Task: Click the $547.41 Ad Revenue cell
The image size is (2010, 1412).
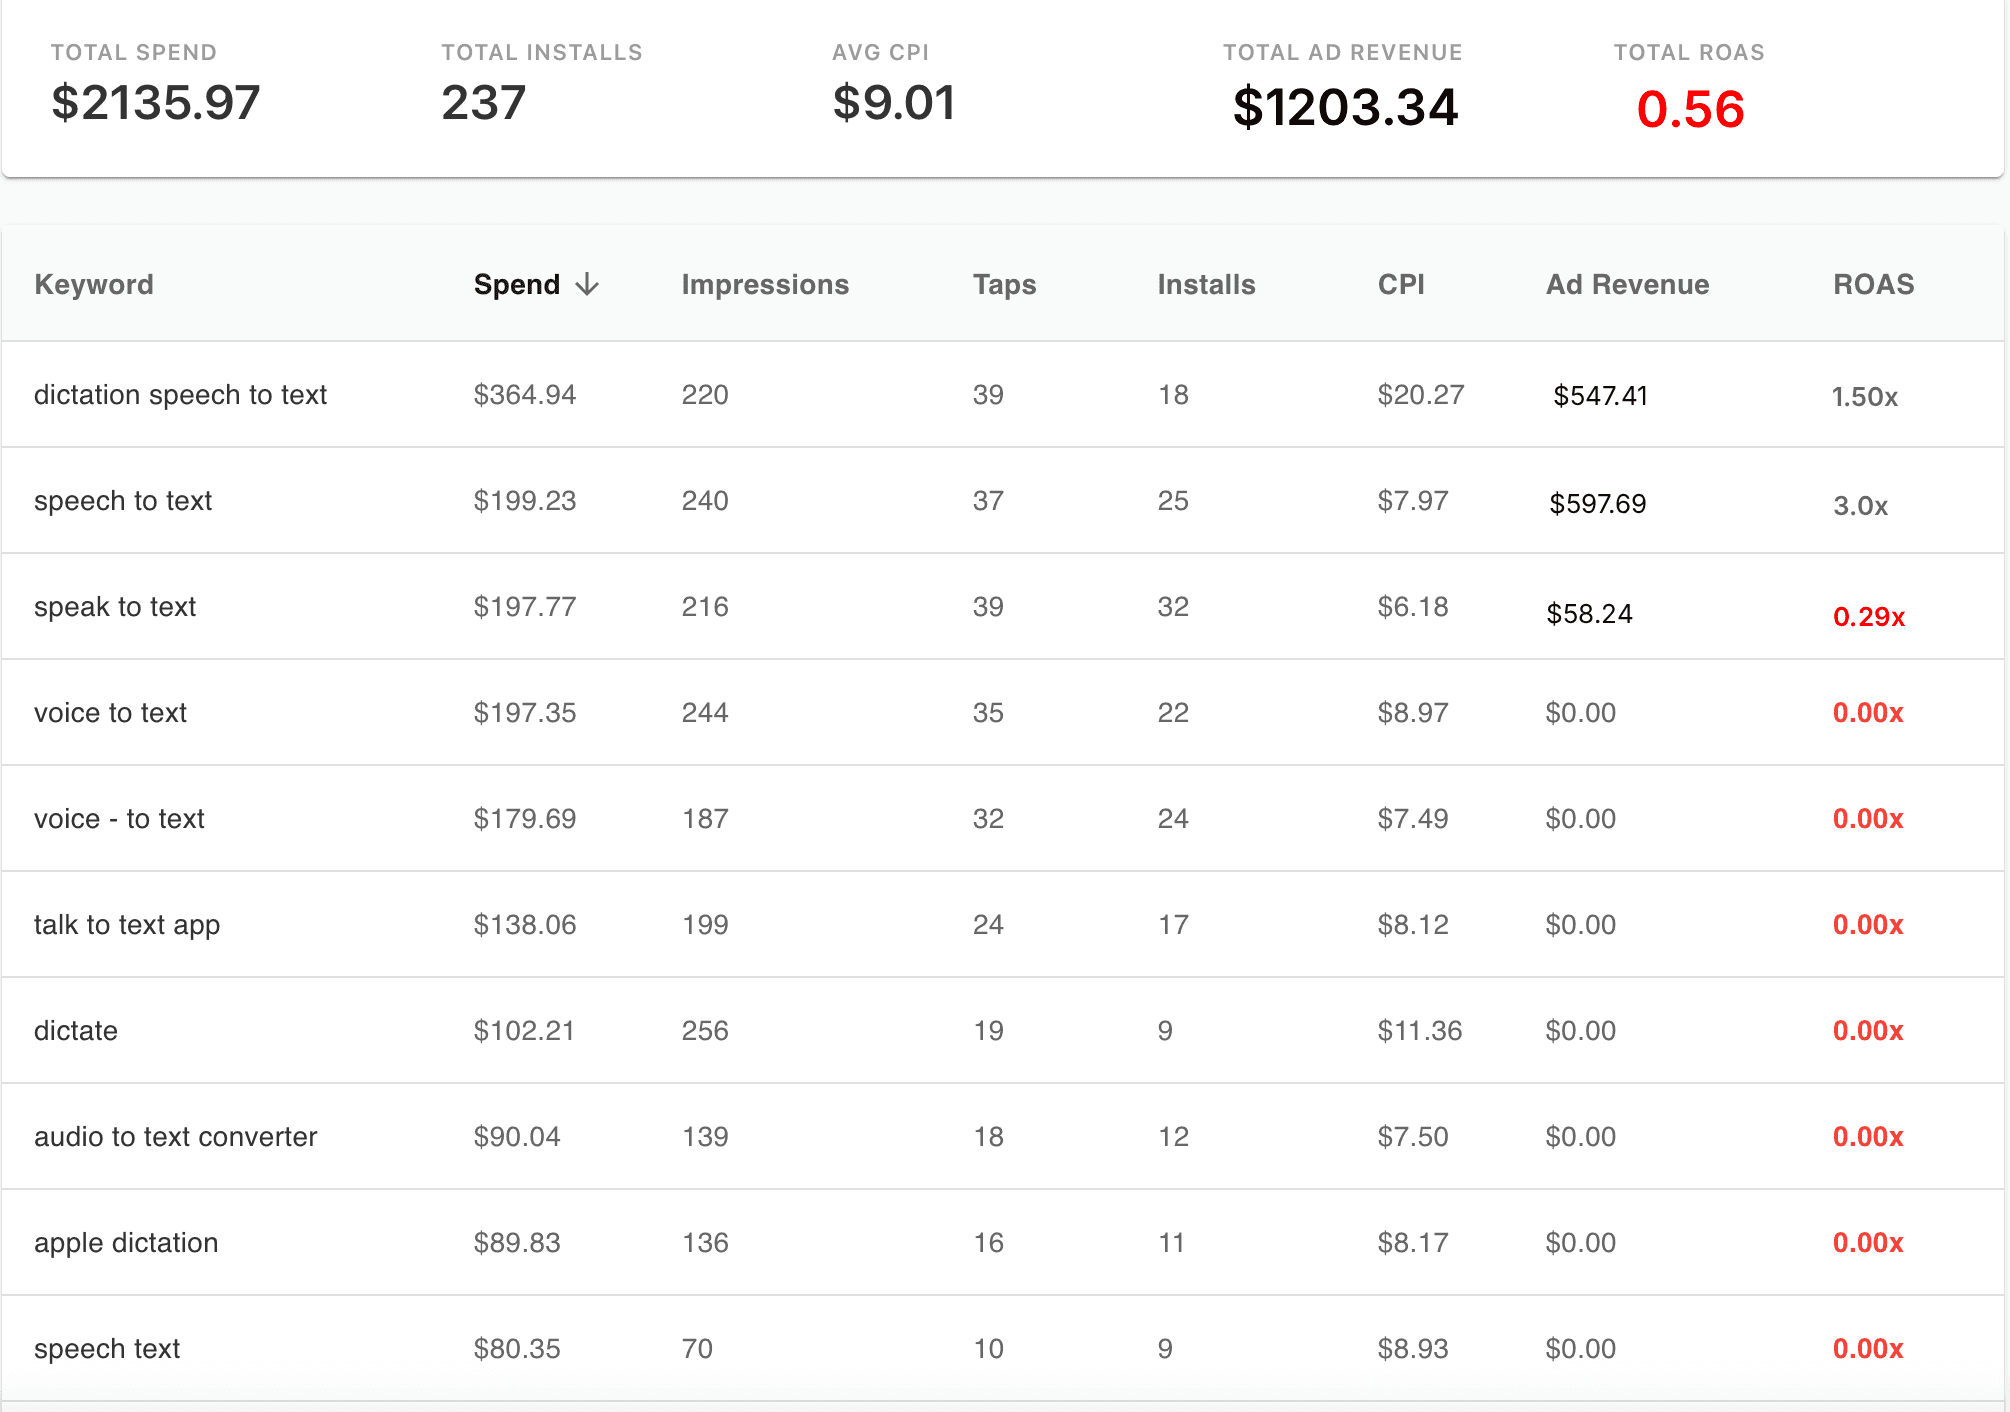Action: (x=1598, y=396)
